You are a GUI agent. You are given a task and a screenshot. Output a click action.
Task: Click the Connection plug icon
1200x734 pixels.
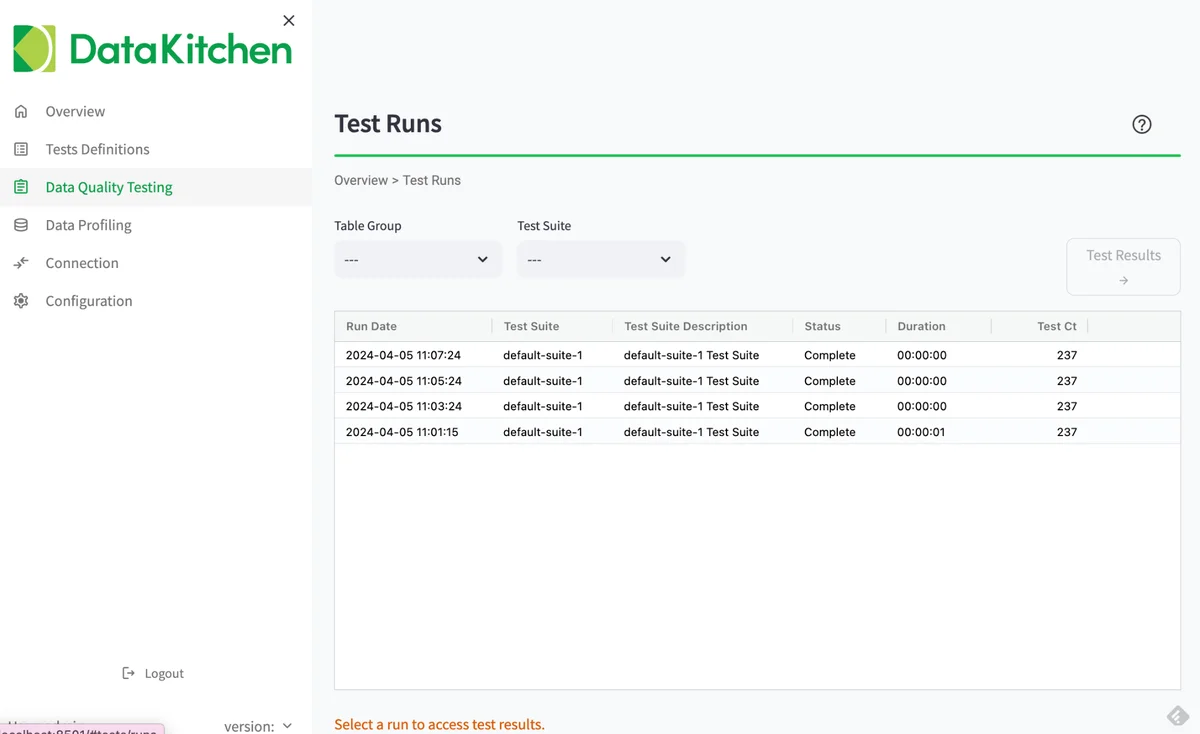point(21,263)
